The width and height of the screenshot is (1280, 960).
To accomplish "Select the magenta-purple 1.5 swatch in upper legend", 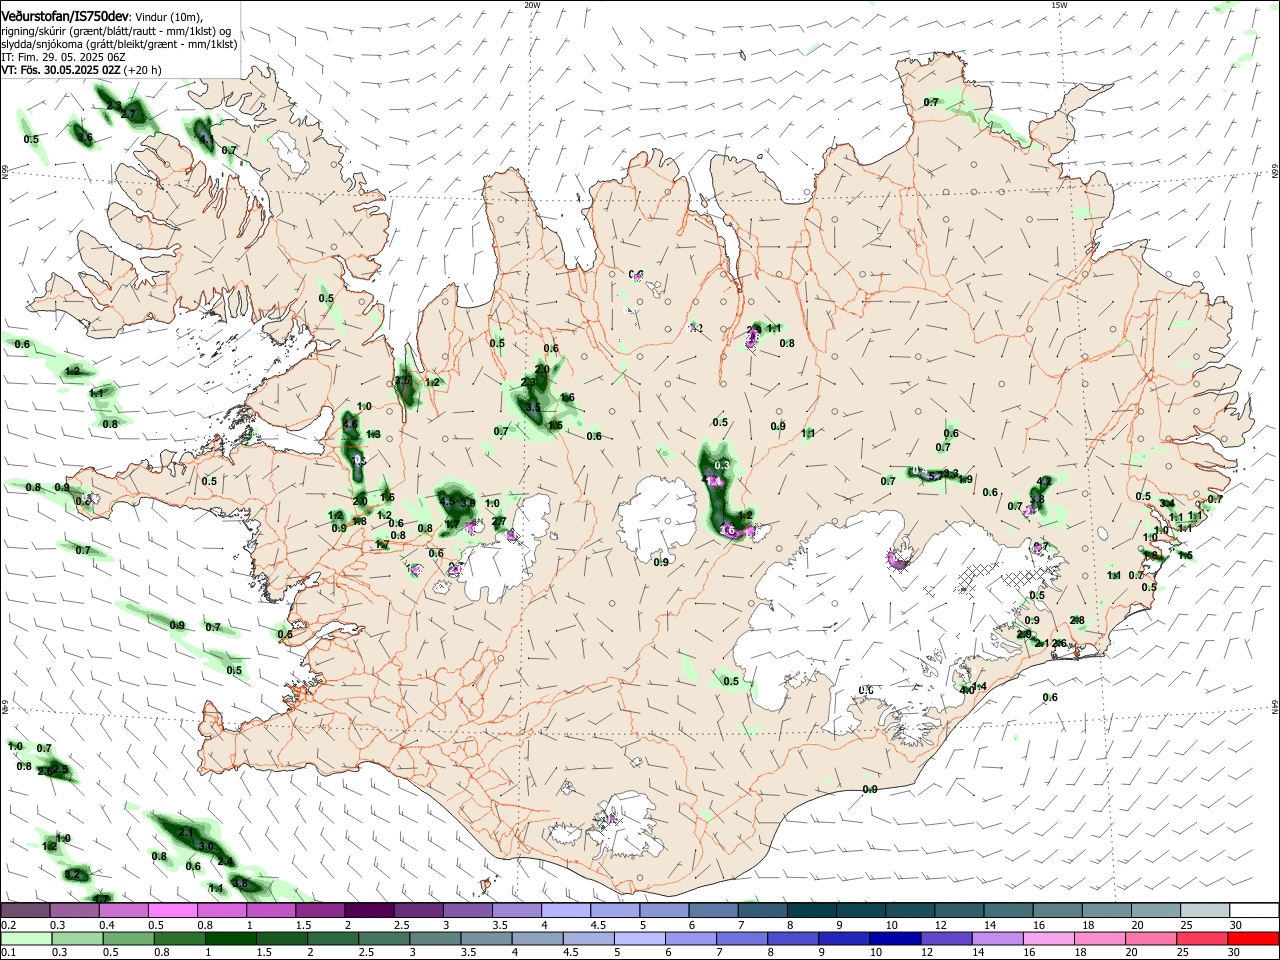I will (320, 910).
